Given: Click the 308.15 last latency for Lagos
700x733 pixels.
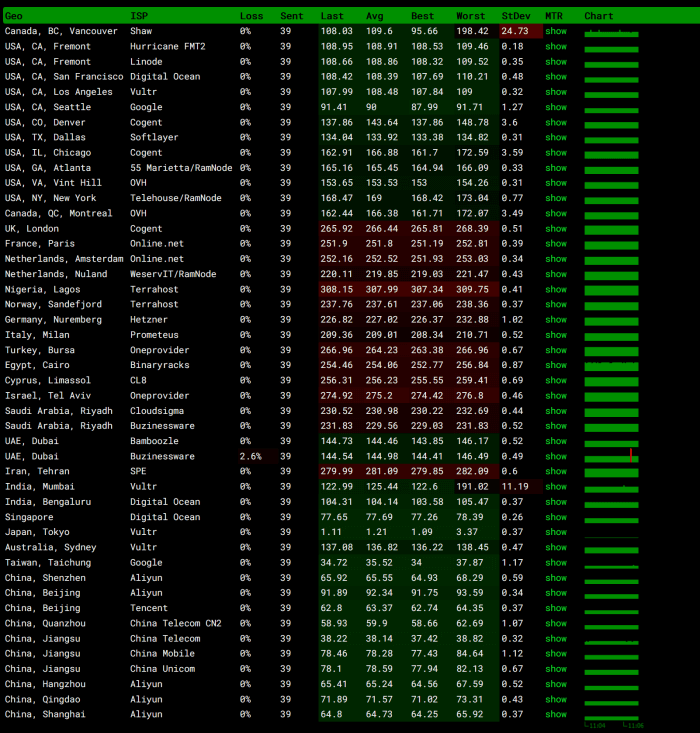Looking at the screenshot, I should pyautogui.click(x=337, y=289).
